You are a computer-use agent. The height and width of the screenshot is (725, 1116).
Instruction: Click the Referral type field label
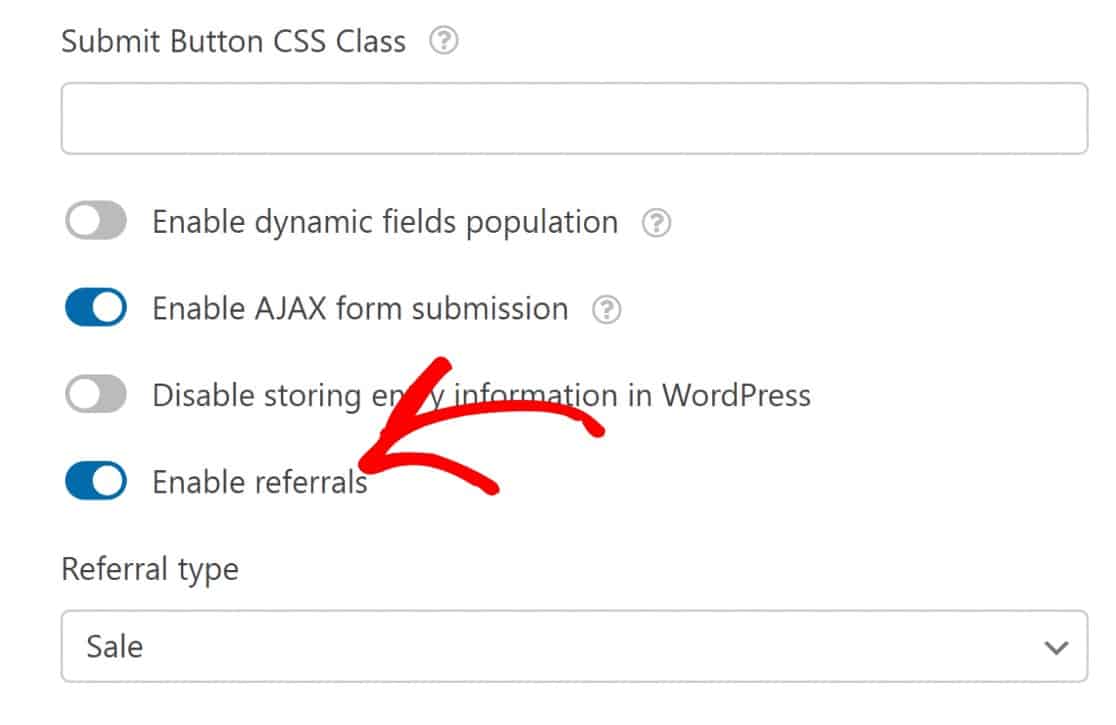[150, 570]
